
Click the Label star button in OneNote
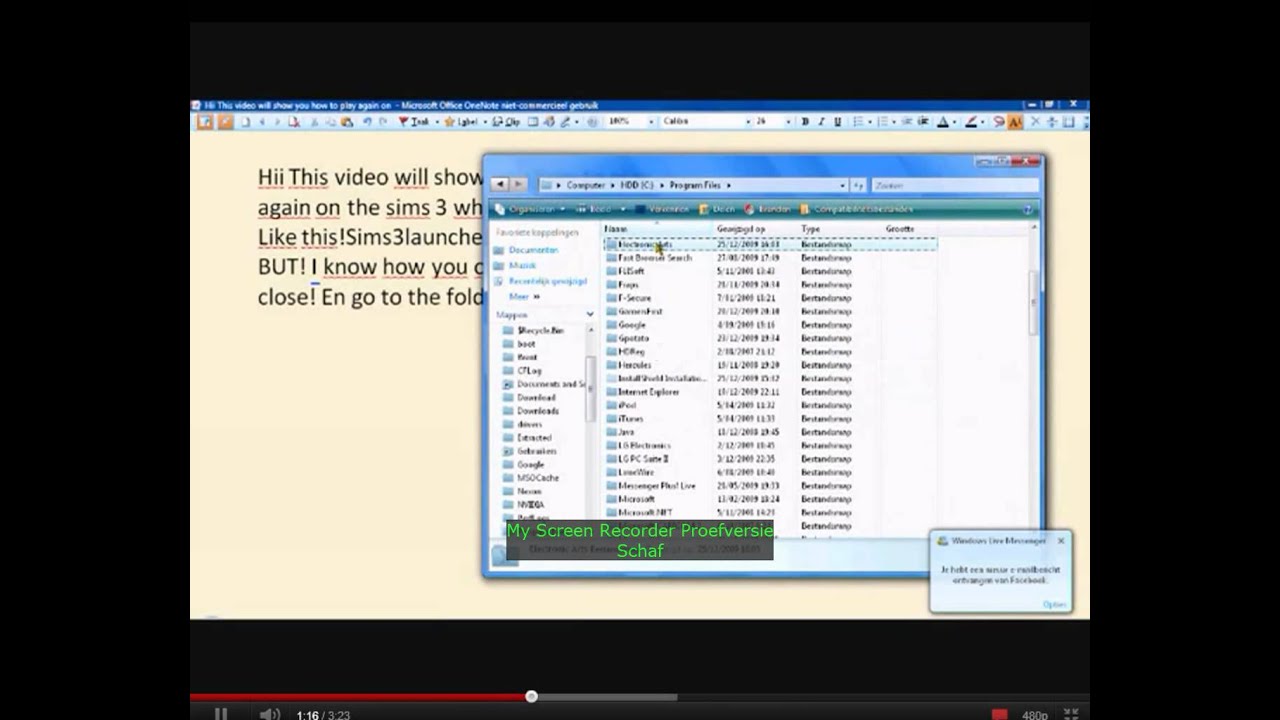462,122
